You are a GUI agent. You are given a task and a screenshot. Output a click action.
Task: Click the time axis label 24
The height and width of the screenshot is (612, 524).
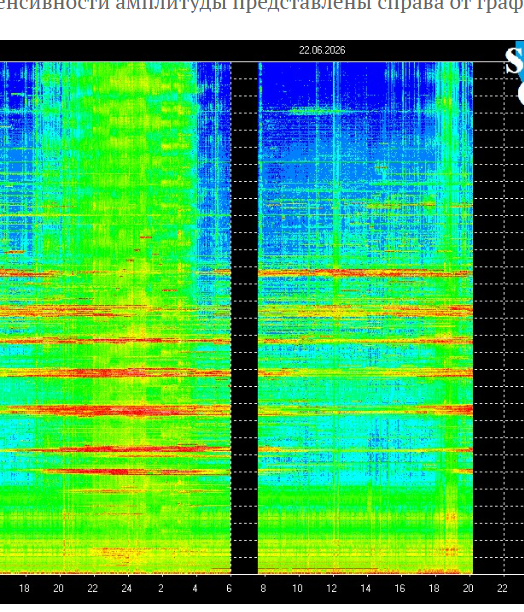[x=126, y=588]
